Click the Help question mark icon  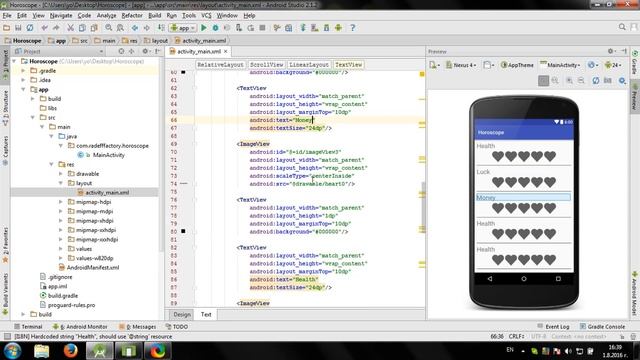(x=353, y=28)
